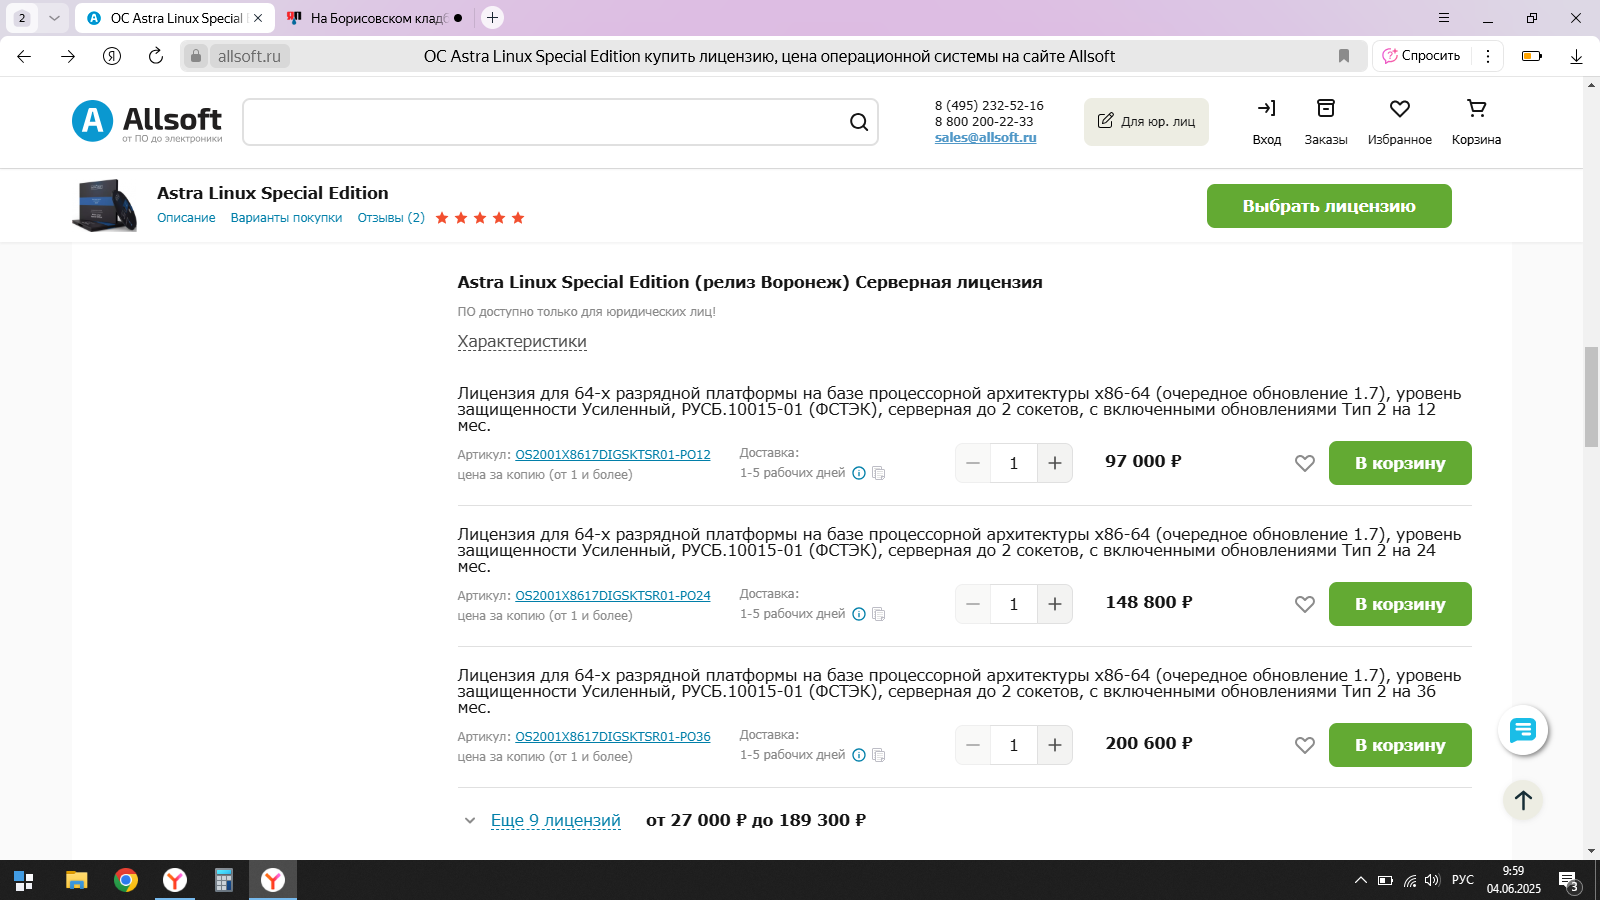
Task: Add the 24-month license to cart
Action: tap(1400, 604)
